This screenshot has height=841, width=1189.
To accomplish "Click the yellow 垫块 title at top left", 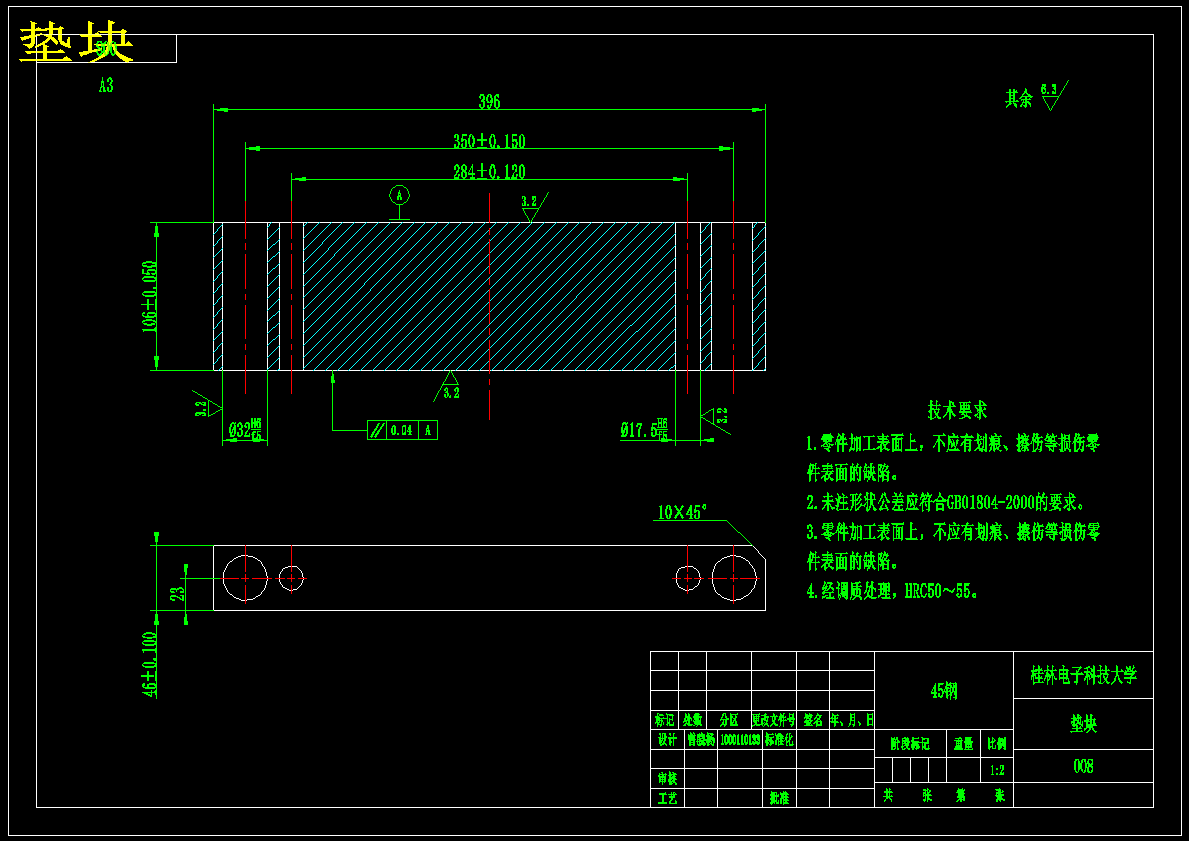I will (76, 41).
